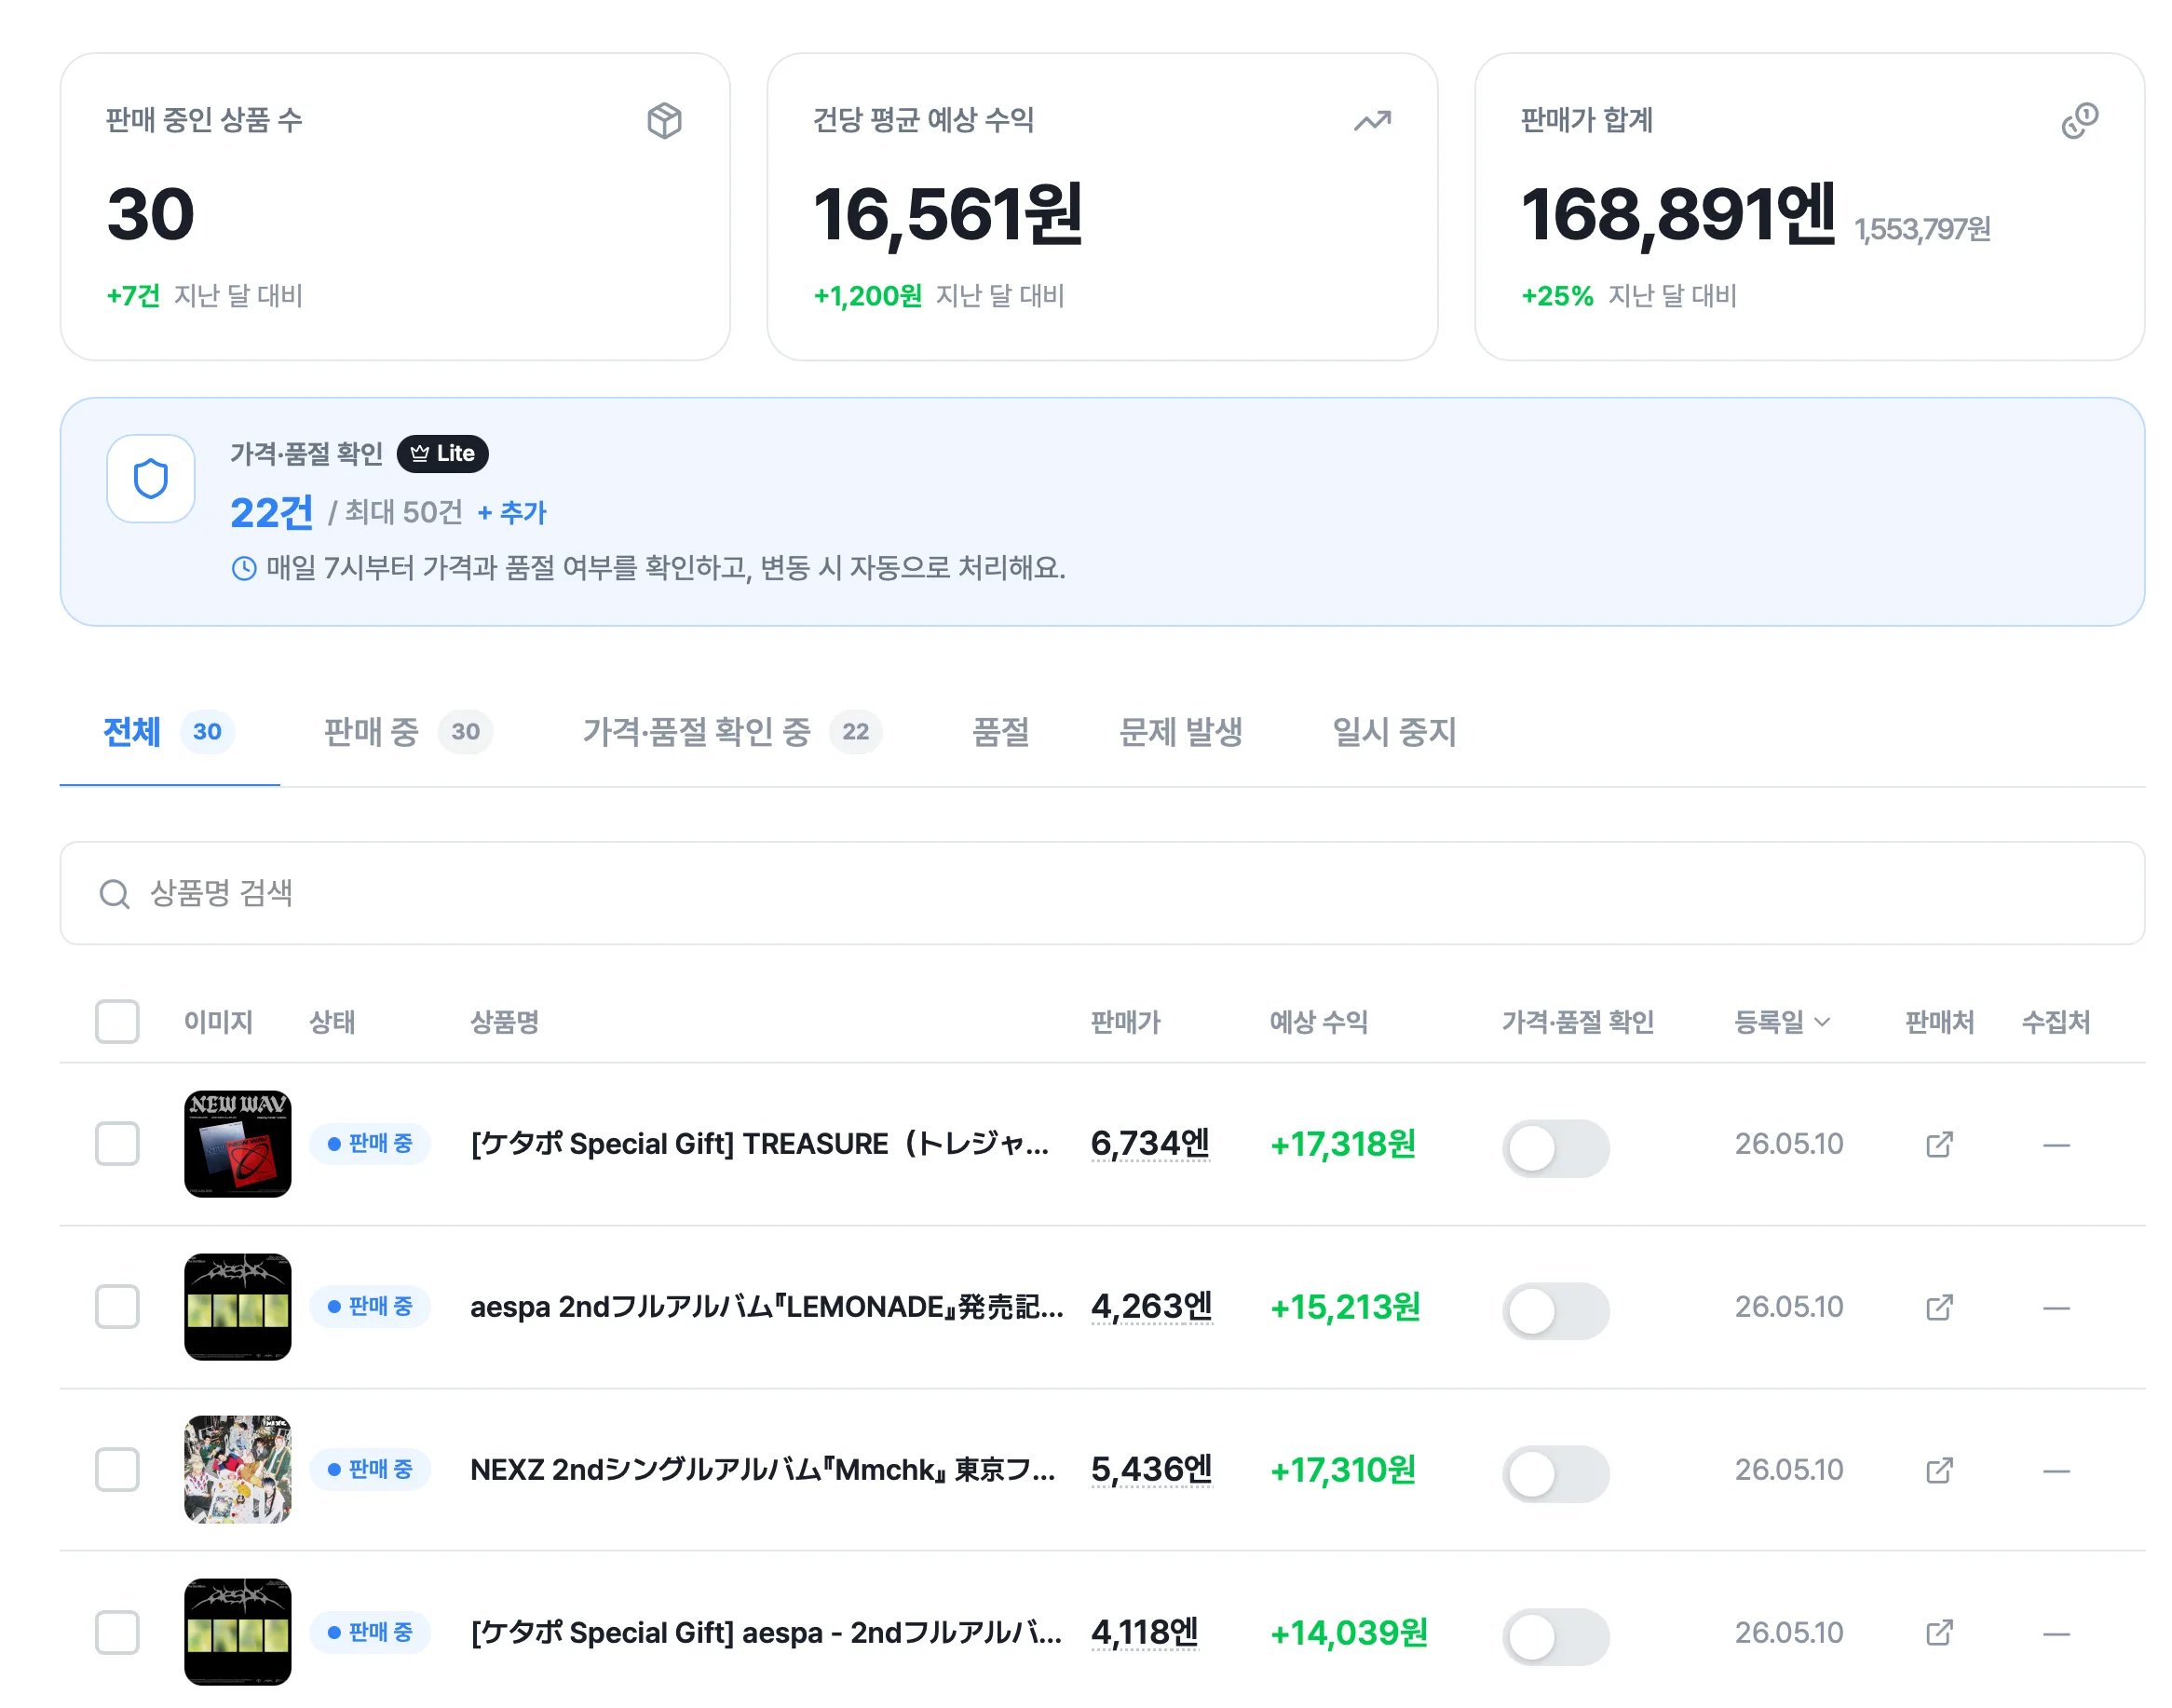The width and height of the screenshot is (2172, 1708).
Task: Click the aespa LEMONADE row thumbnail
Action: click(x=238, y=1307)
